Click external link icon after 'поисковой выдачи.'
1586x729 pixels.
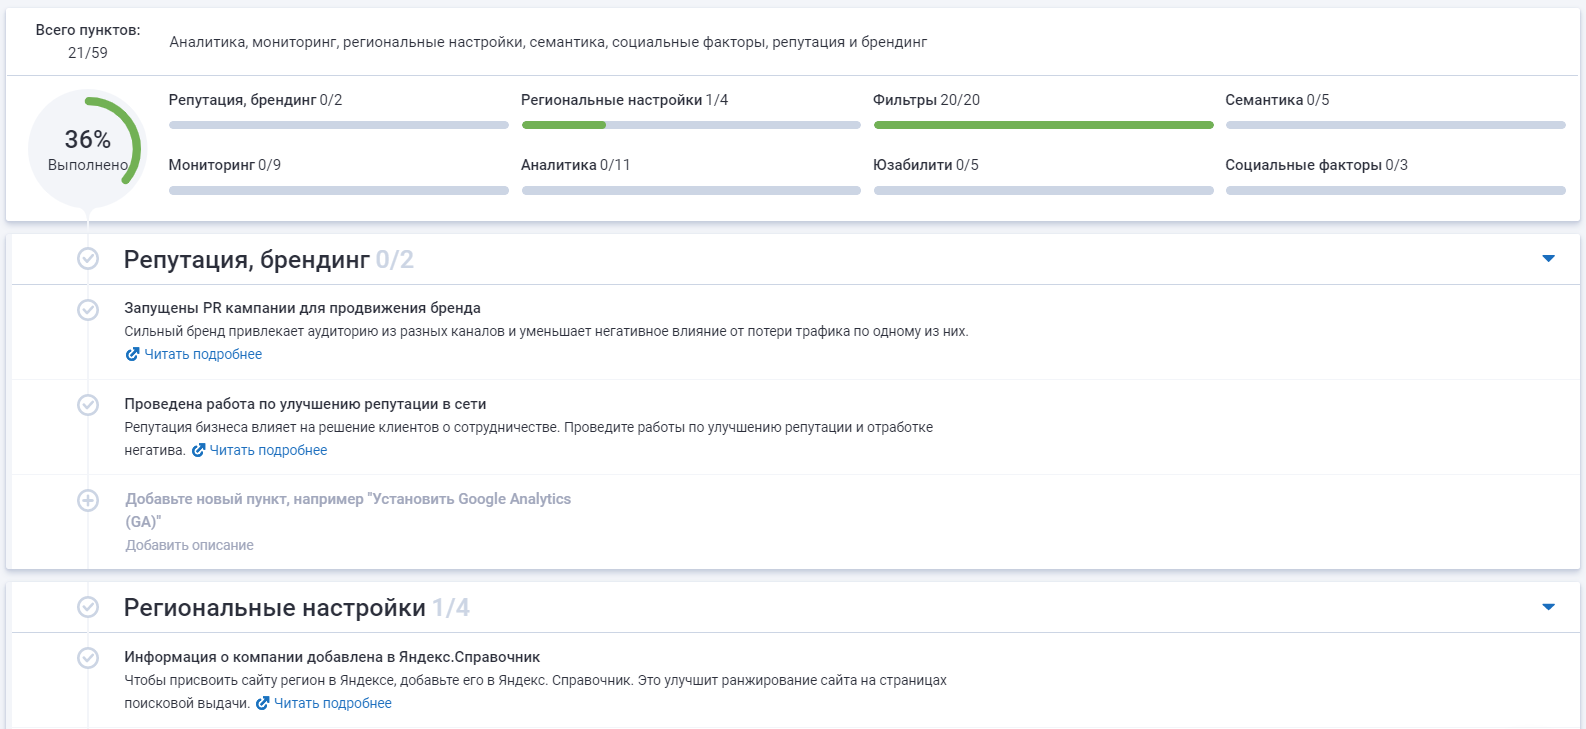tap(262, 703)
